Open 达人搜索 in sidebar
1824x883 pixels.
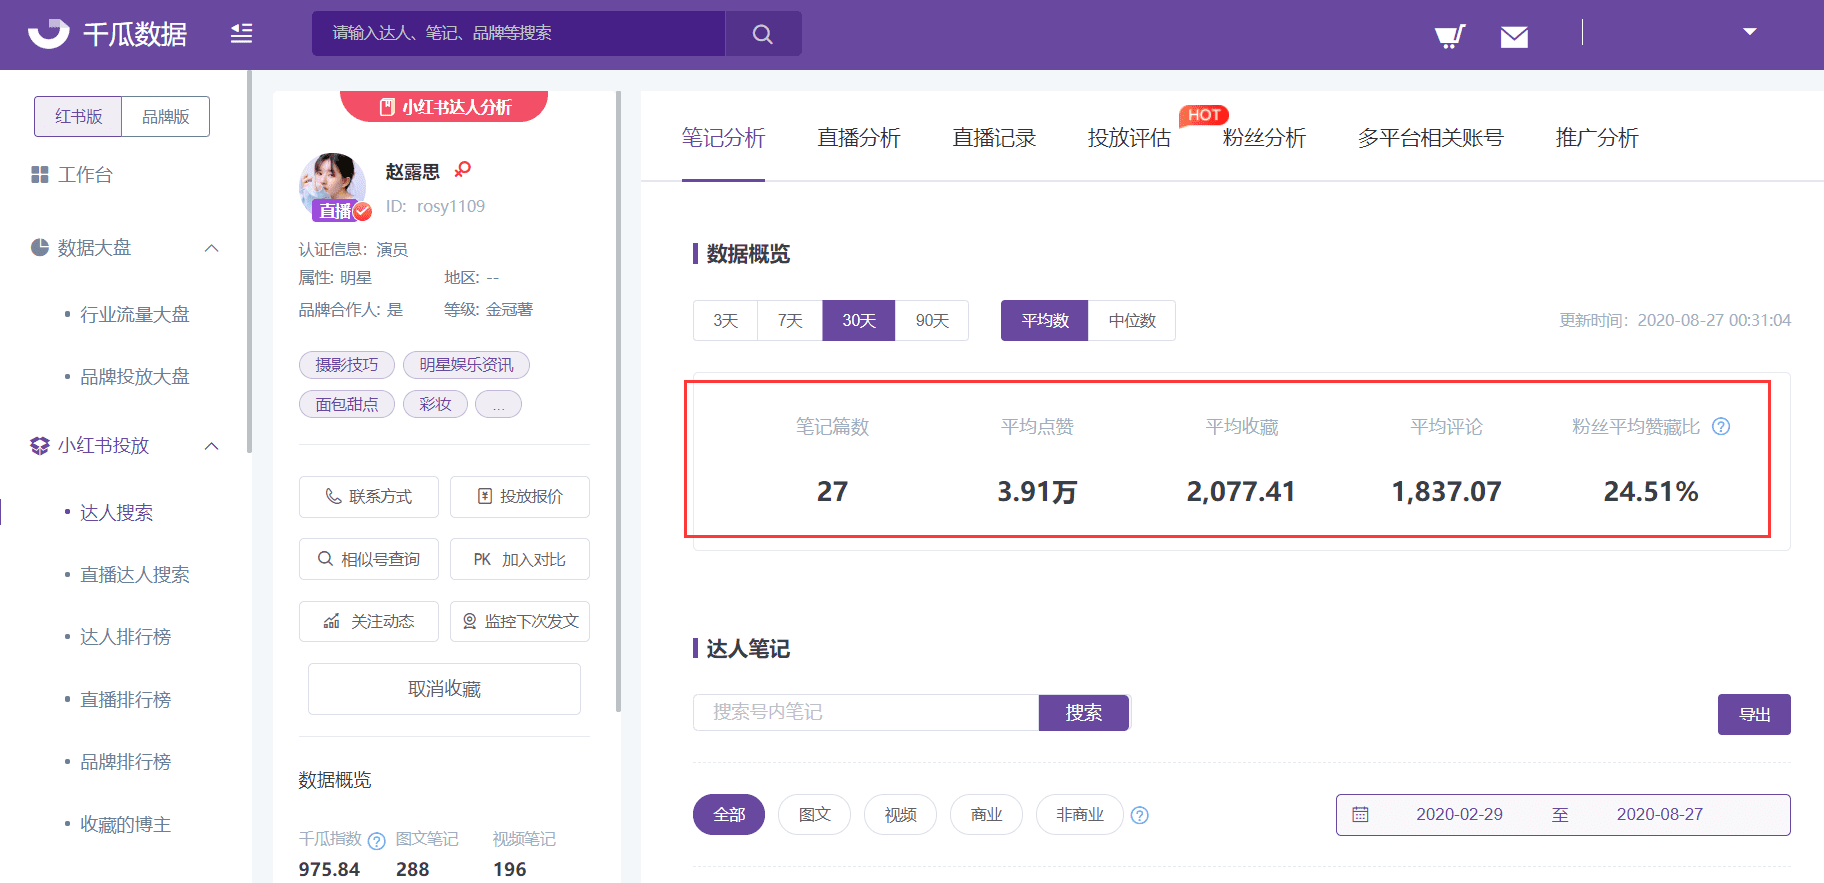click(117, 512)
